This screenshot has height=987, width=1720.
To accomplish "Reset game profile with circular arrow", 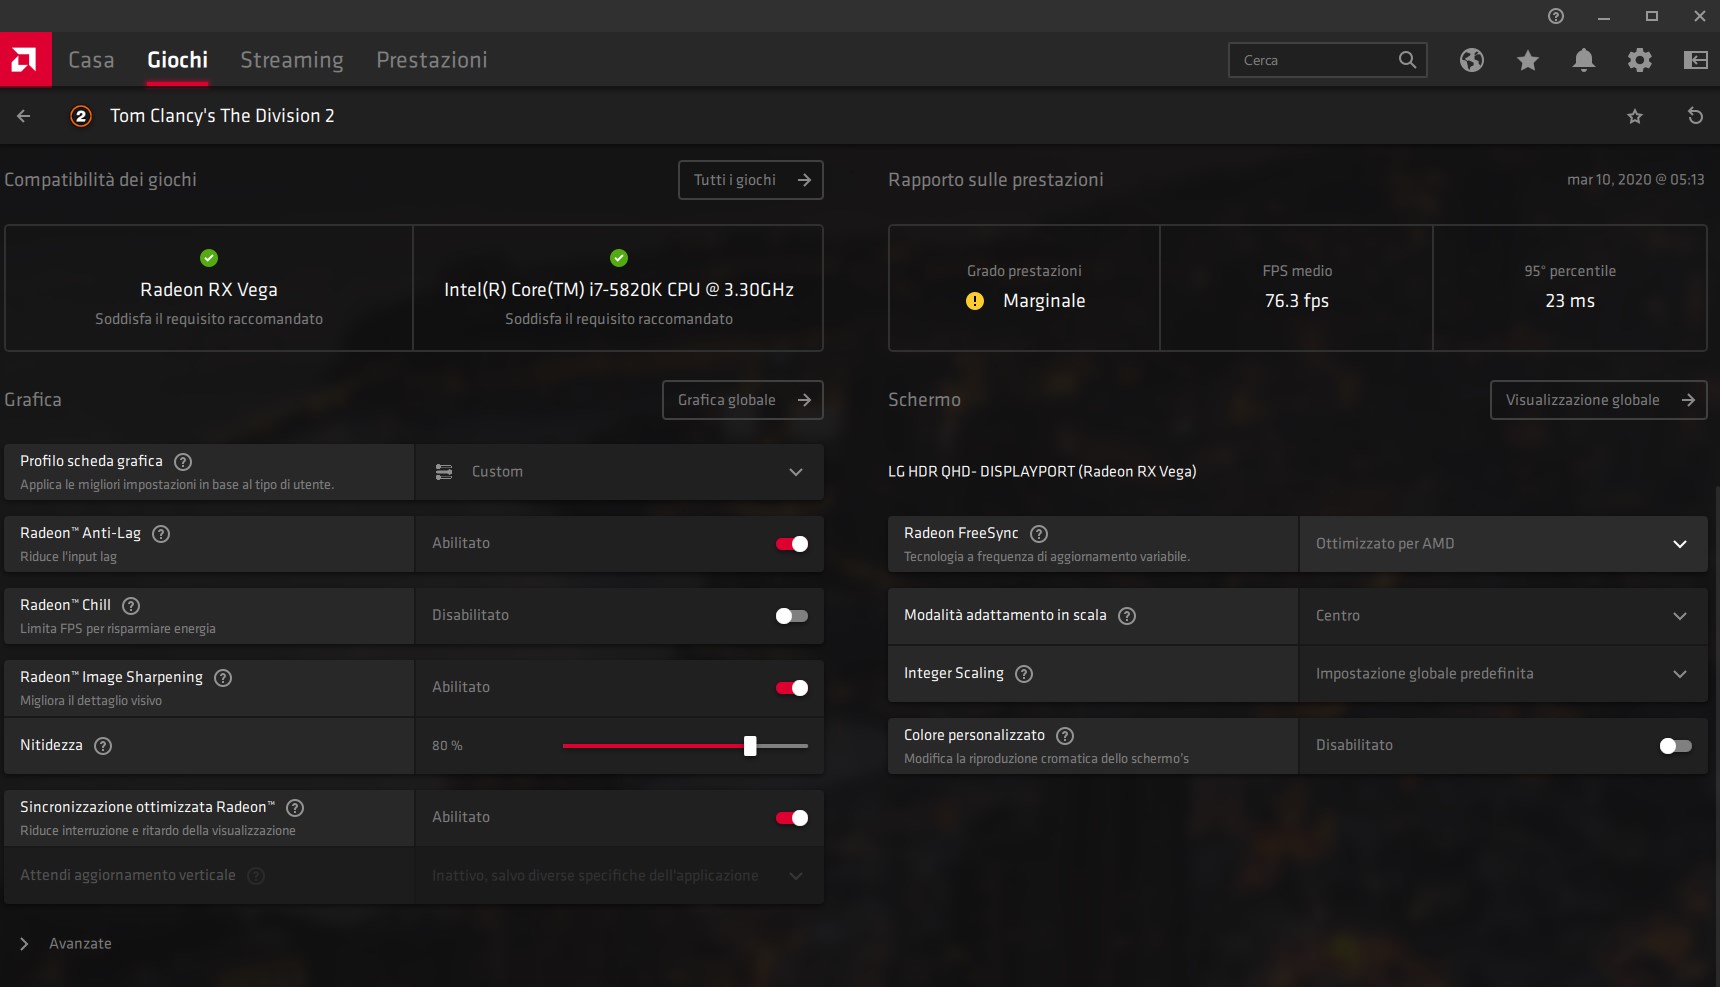I will (x=1695, y=116).
